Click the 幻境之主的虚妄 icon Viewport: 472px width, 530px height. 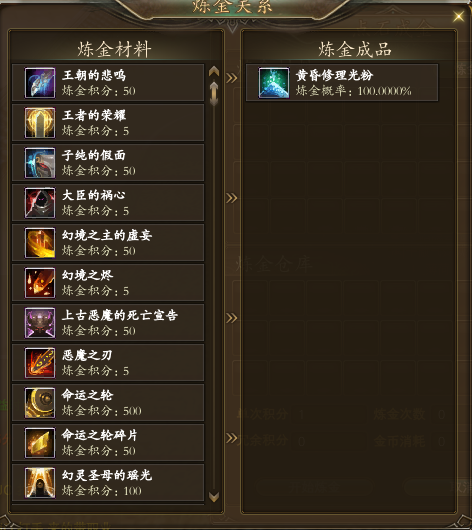(x=40, y=243)
